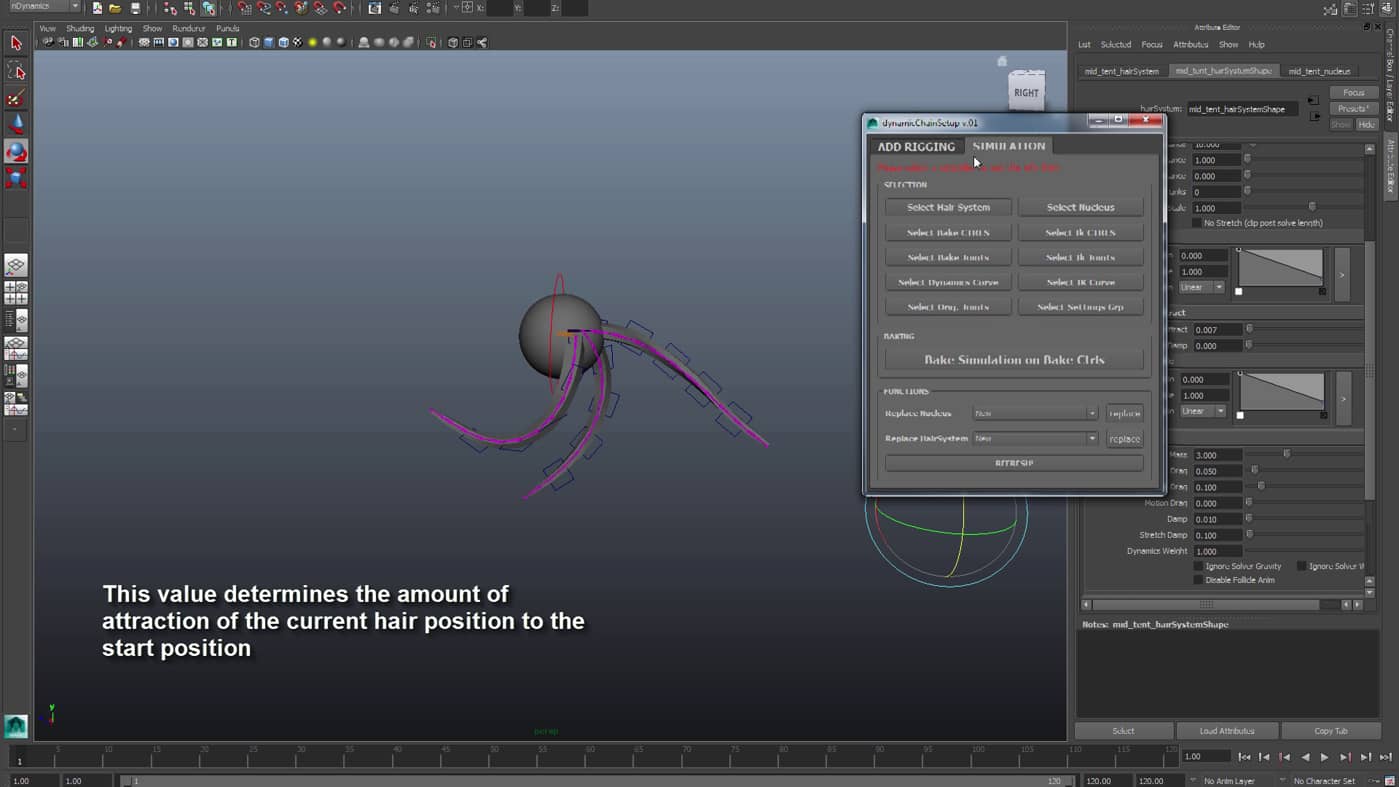Click the New Scene icon

click(x=97, y=8)
